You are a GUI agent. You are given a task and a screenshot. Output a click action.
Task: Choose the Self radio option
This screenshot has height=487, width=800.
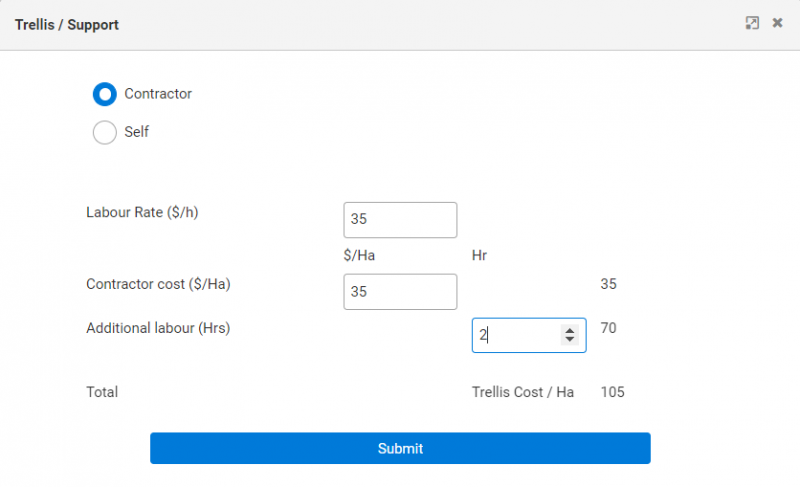105,132
